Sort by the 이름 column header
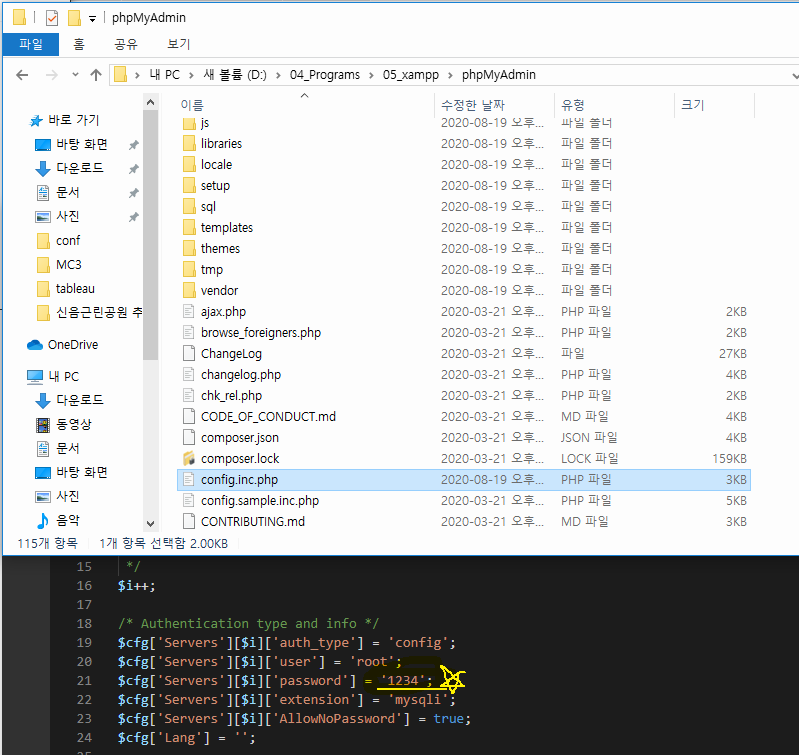 [192, 105]
